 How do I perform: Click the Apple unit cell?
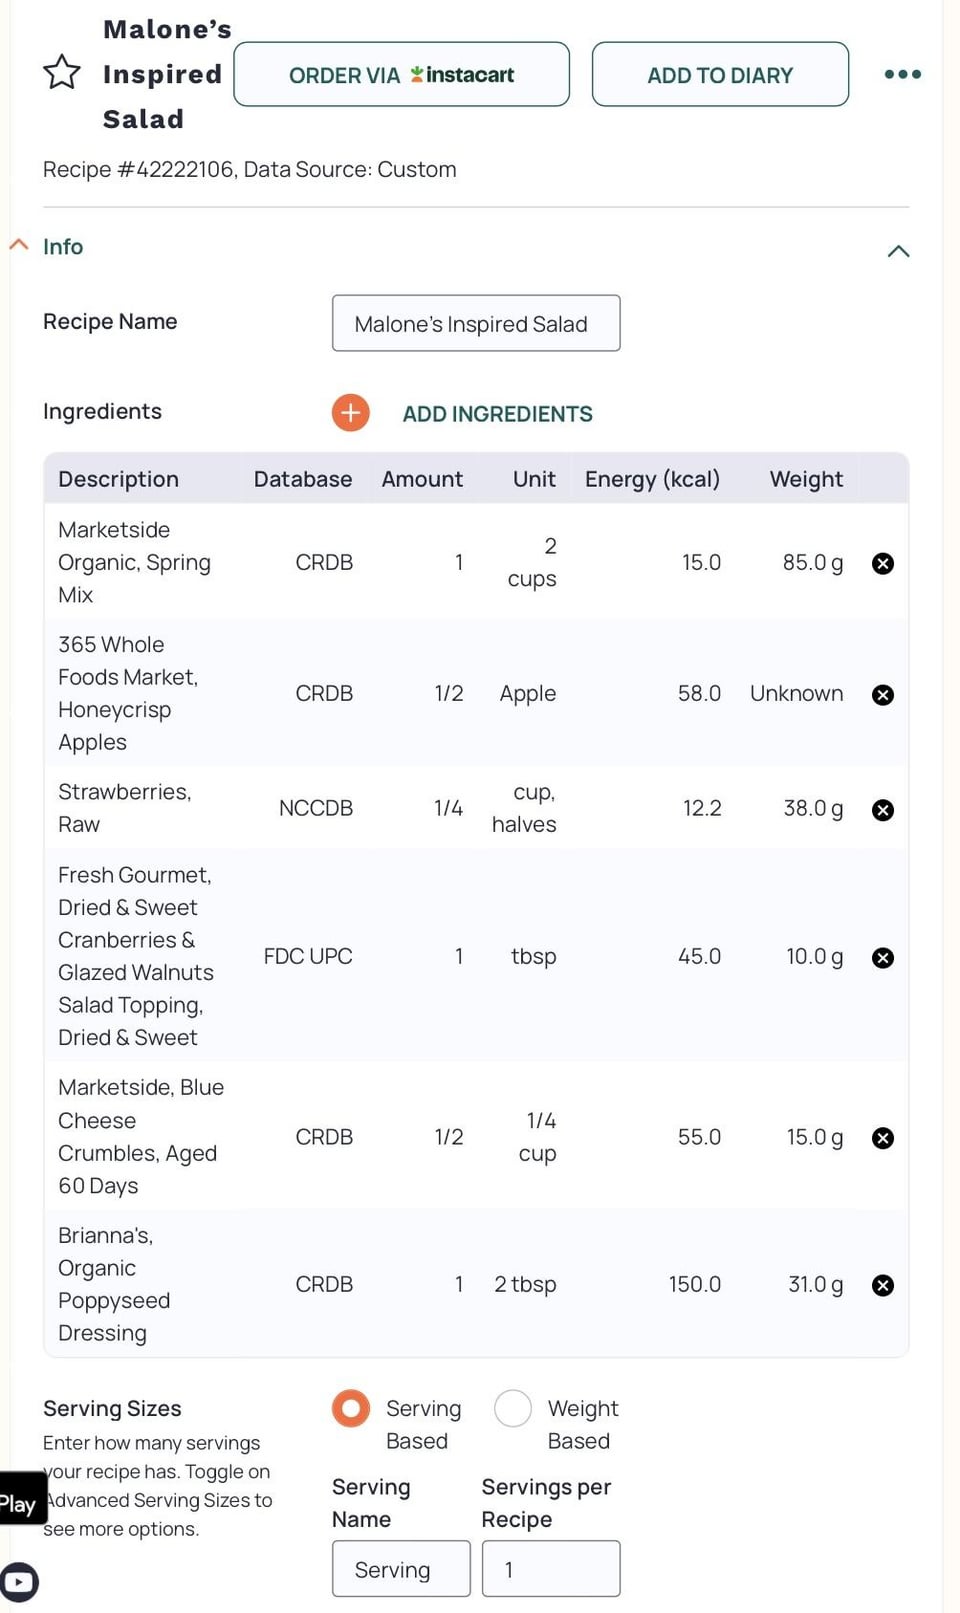(x=528, y=693)
